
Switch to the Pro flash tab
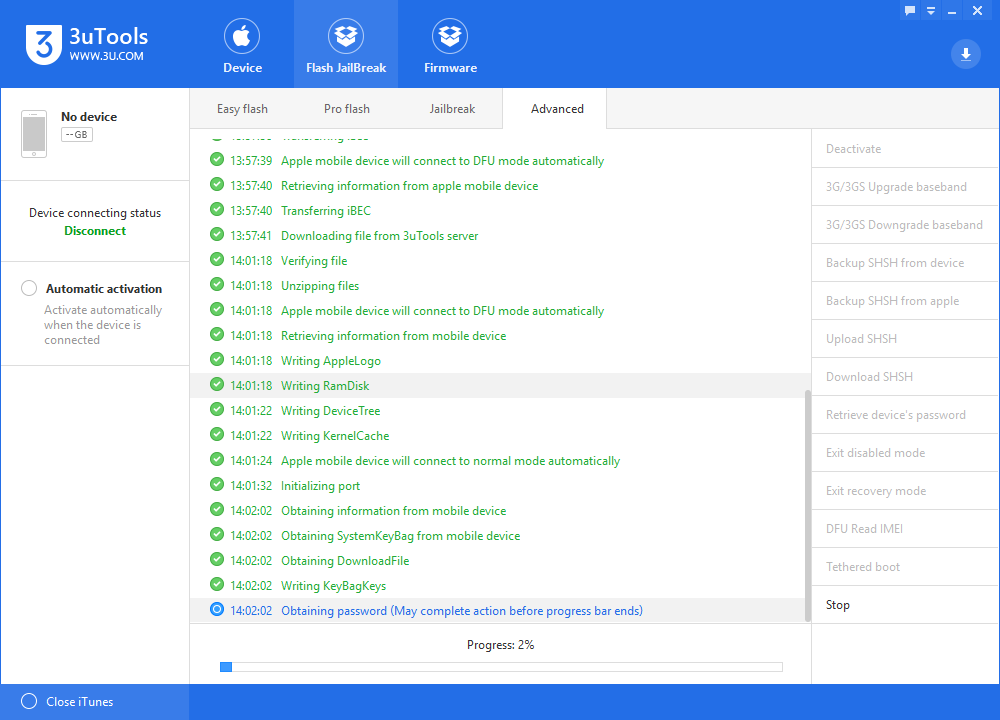coord(347,109)
